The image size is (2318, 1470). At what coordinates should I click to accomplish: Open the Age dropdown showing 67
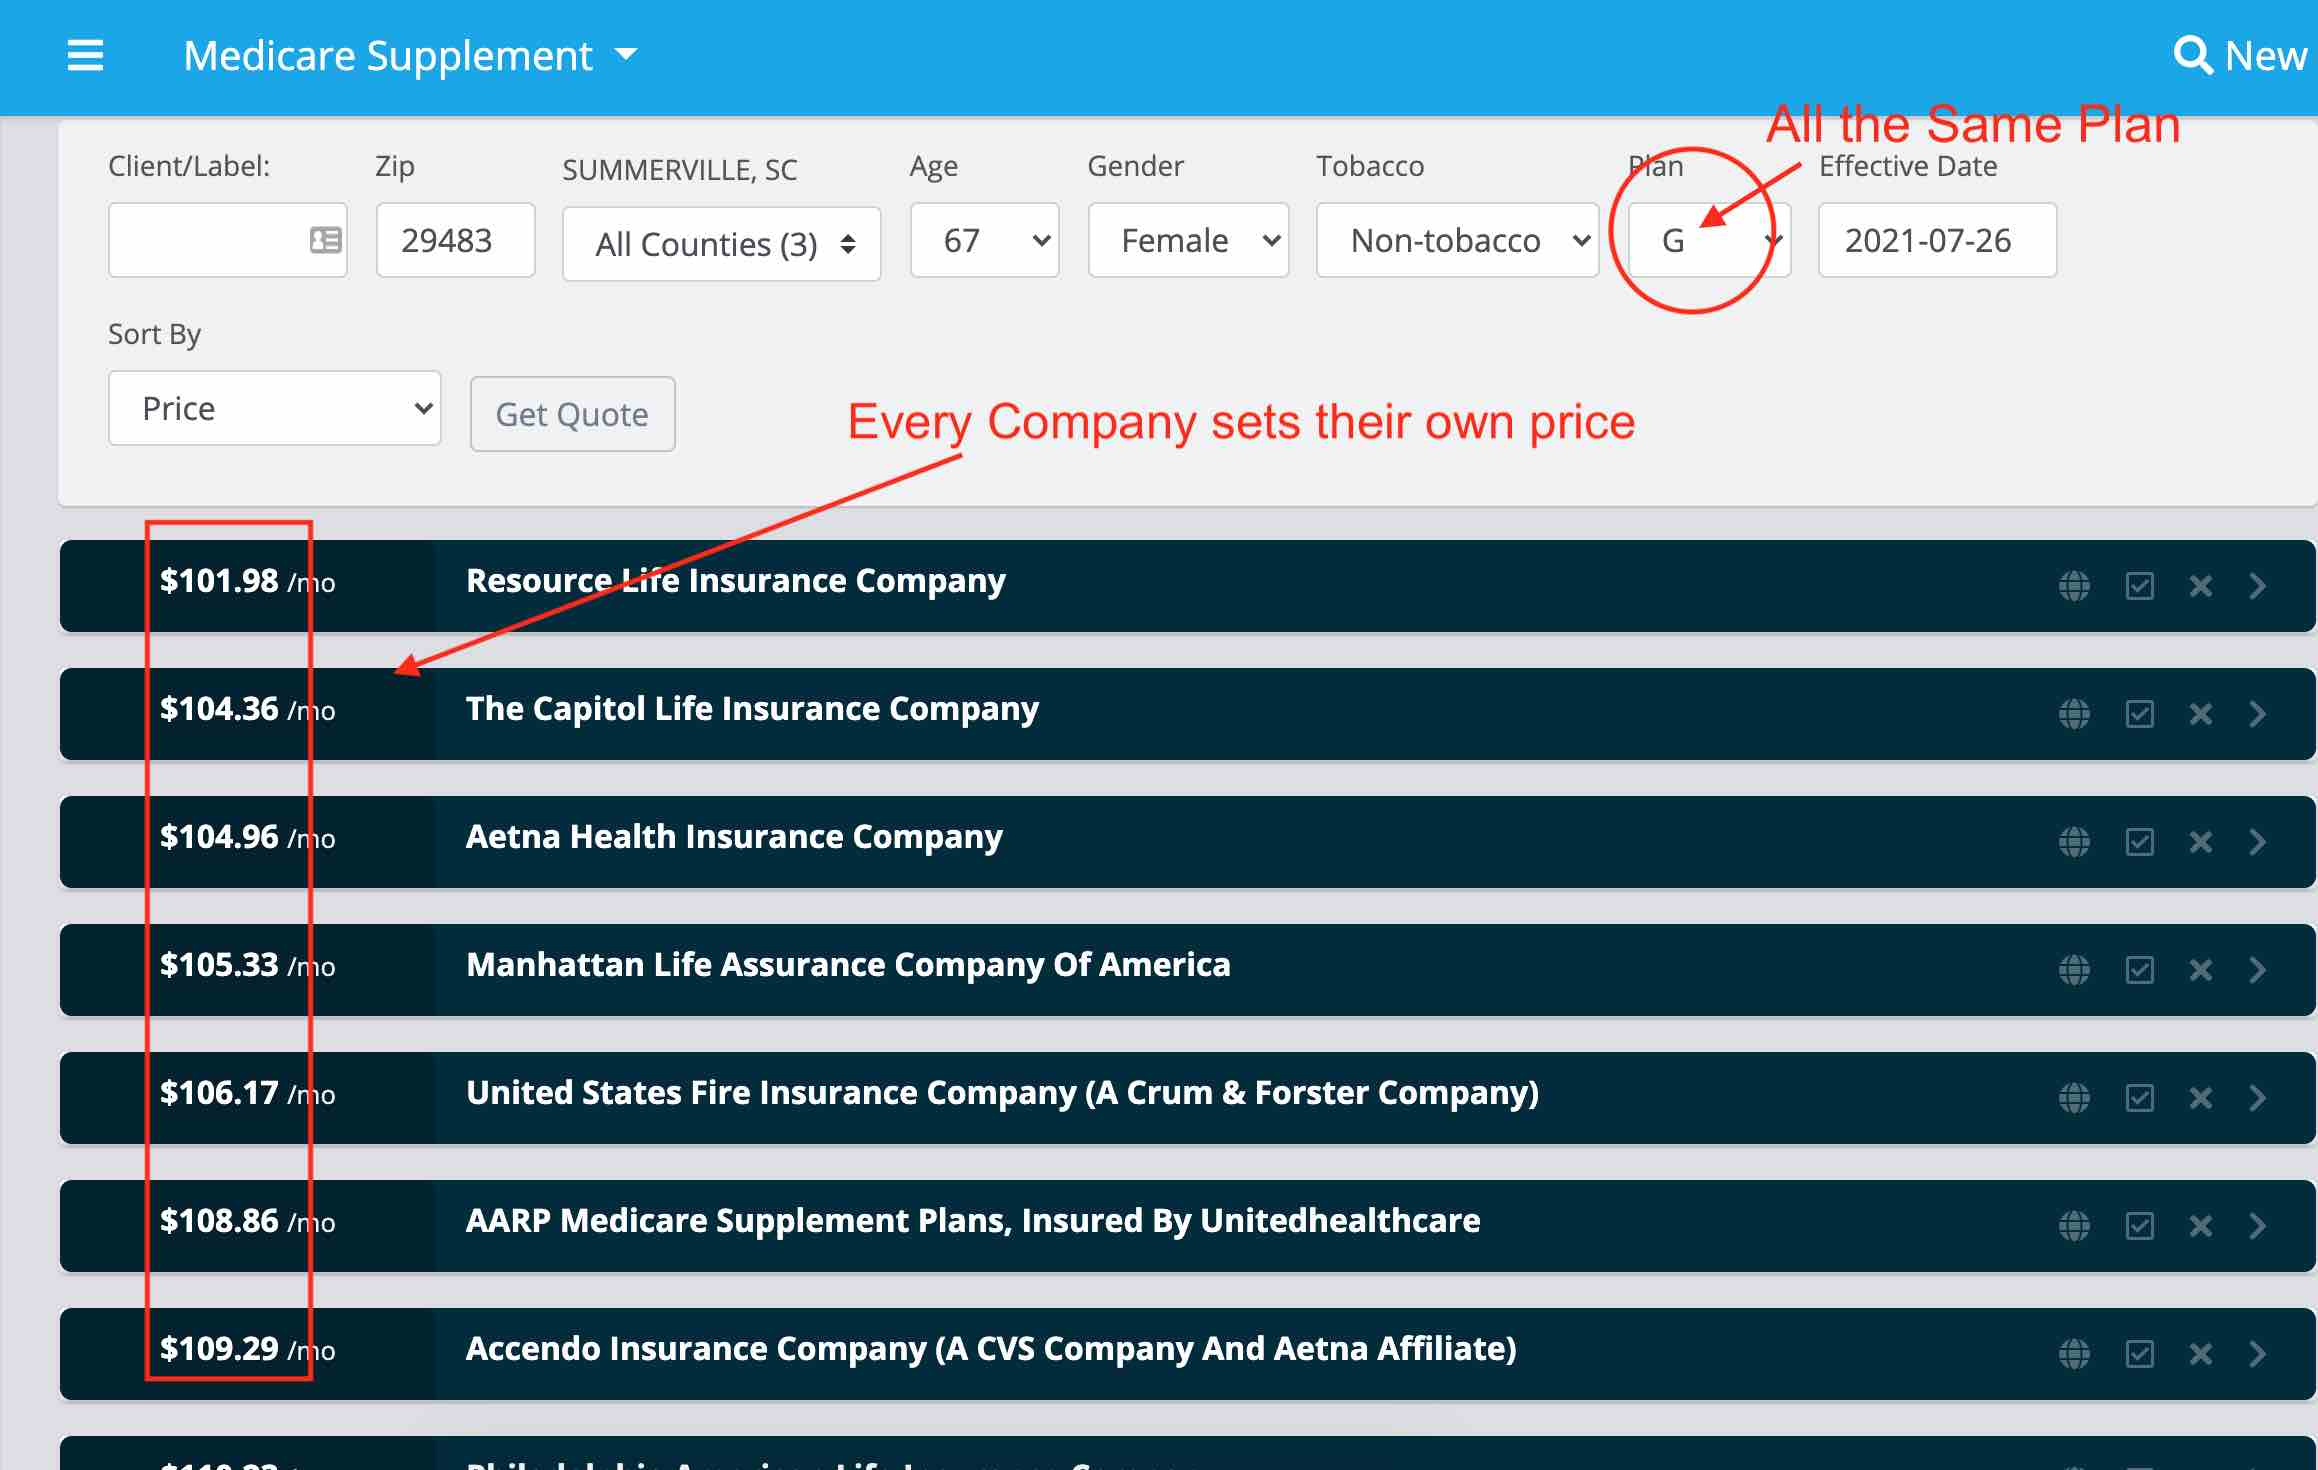click(984, 240)
